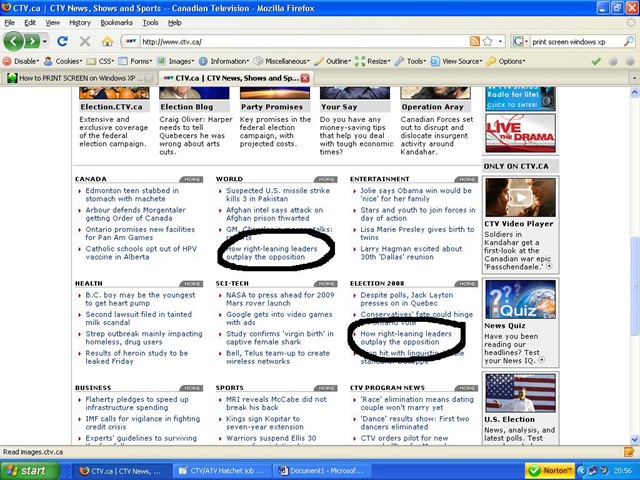Image resolution: width=640 pixels, height=480 pixels.
Task: Click MORE button beside WORLD heading
Action: pyautogui.click(x=326, y=180)
